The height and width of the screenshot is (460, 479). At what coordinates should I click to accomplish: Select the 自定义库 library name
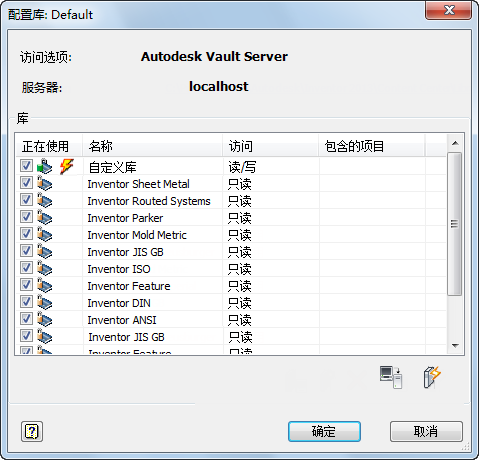point(113,167)
